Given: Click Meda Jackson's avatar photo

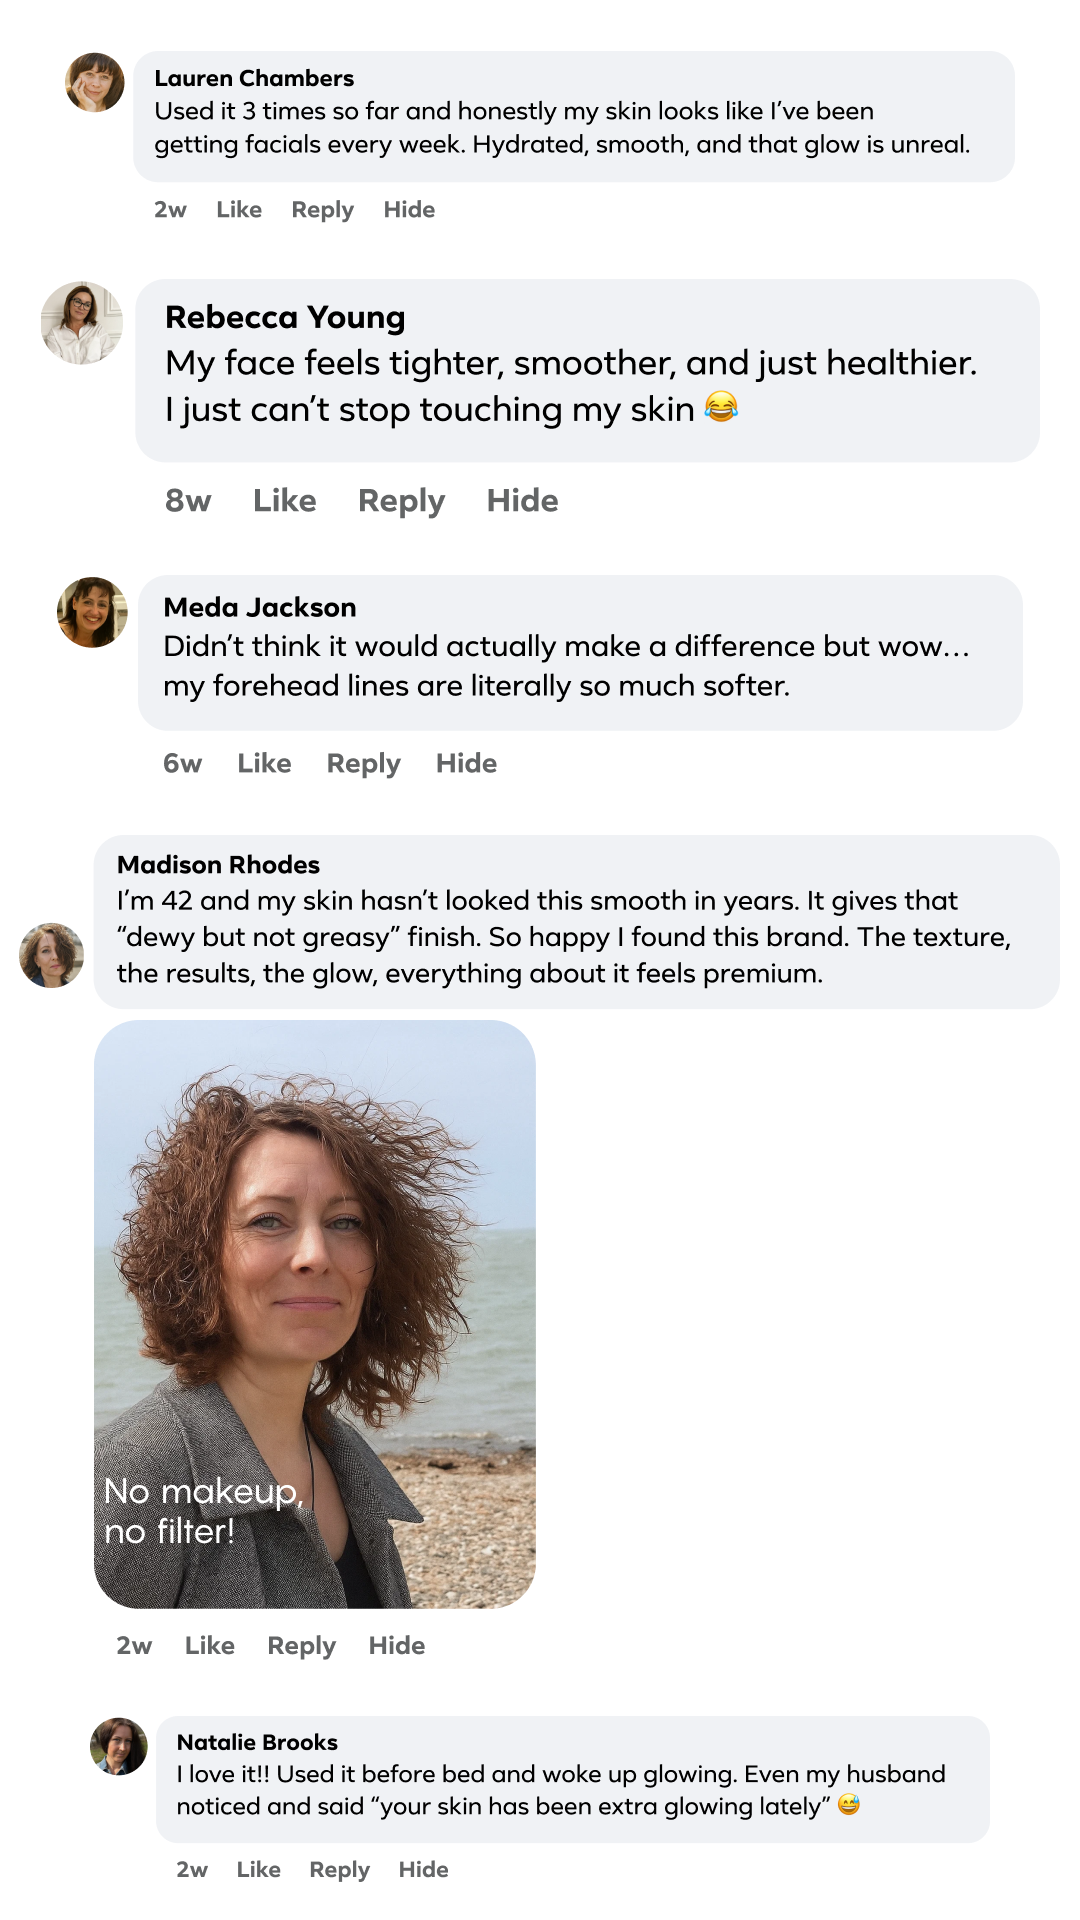Looking at the screenshot, I should (x=92, y=612).
